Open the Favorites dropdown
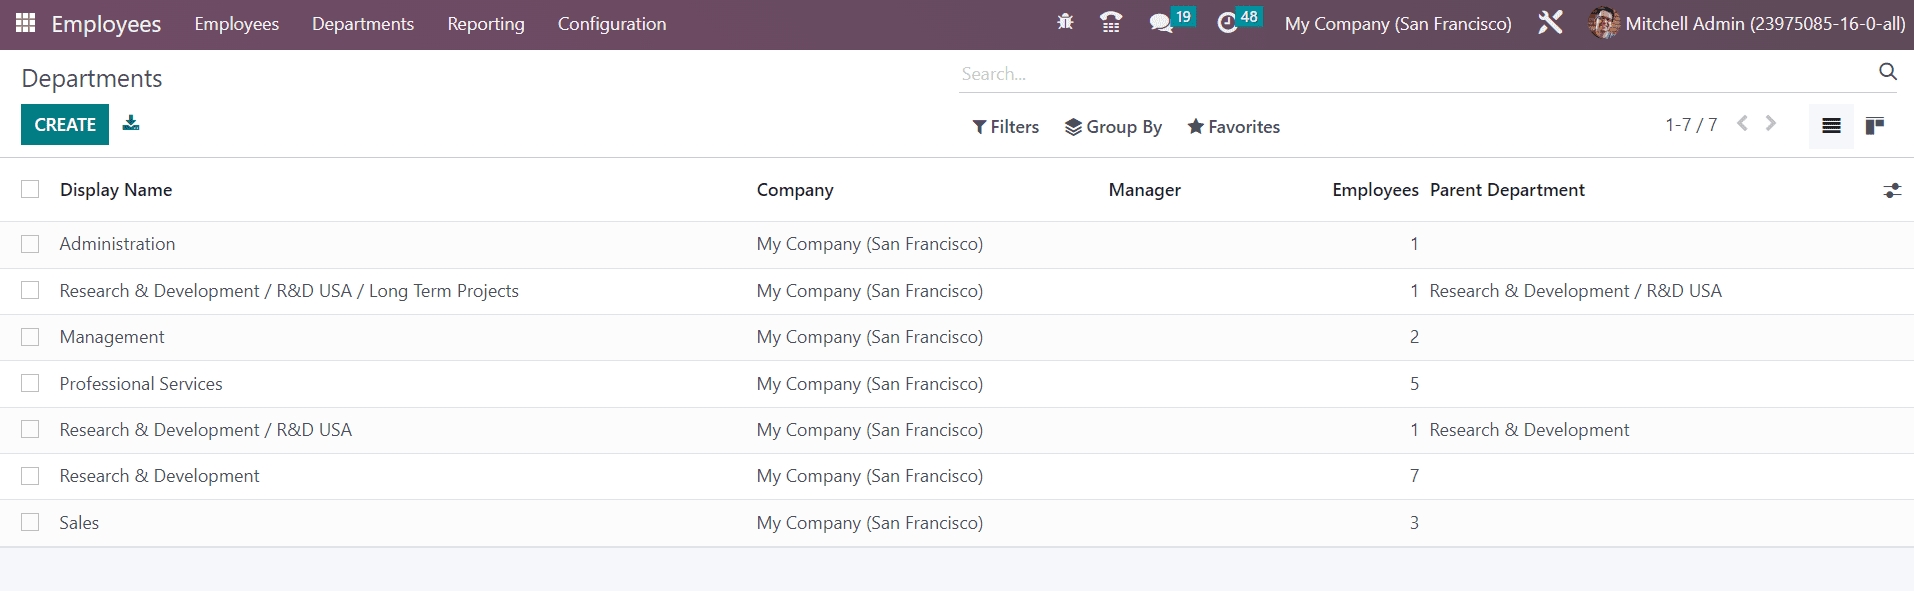1914x591 pixels. [x=1233, y=127]
